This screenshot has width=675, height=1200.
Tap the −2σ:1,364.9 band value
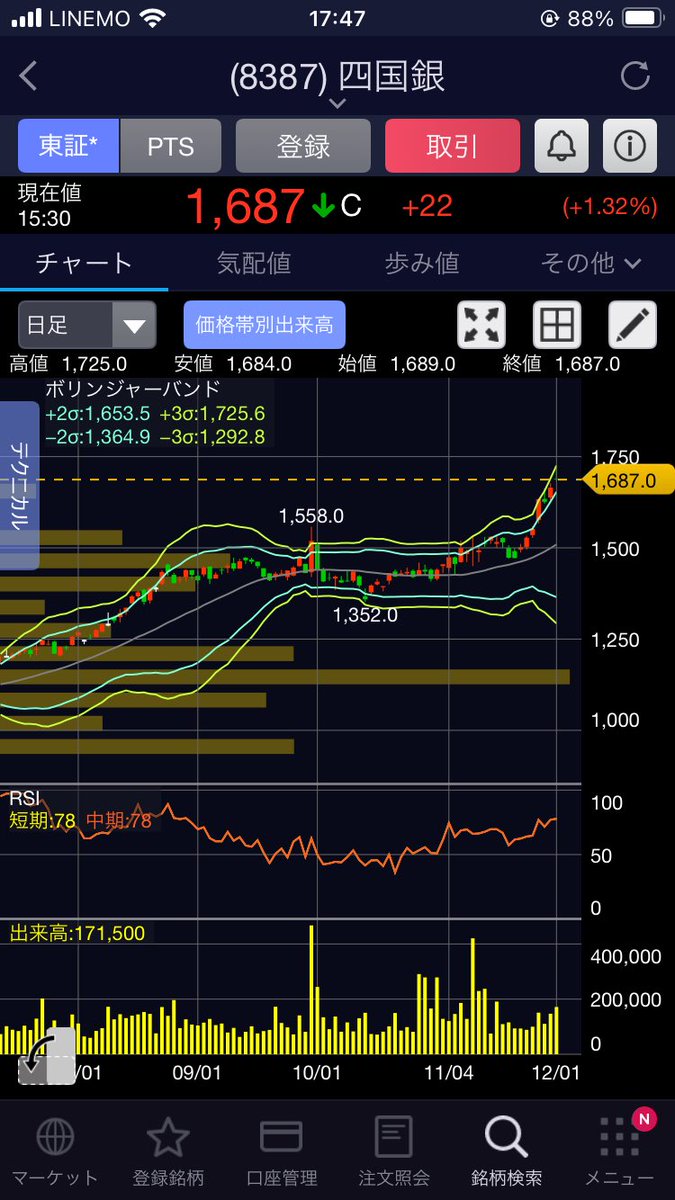tap(98, 436)
